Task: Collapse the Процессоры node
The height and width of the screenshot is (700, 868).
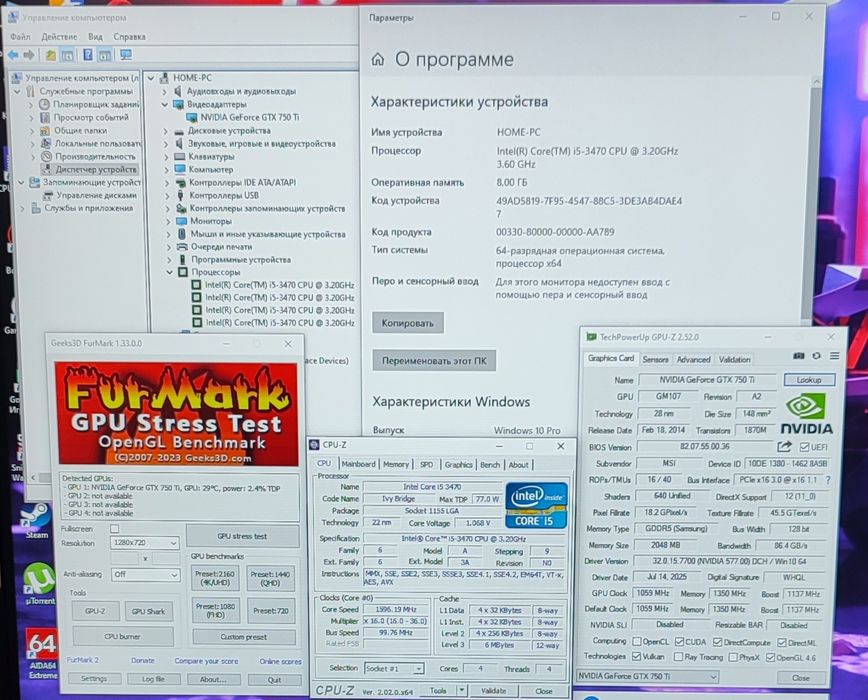Action: (x=170, y=272)
